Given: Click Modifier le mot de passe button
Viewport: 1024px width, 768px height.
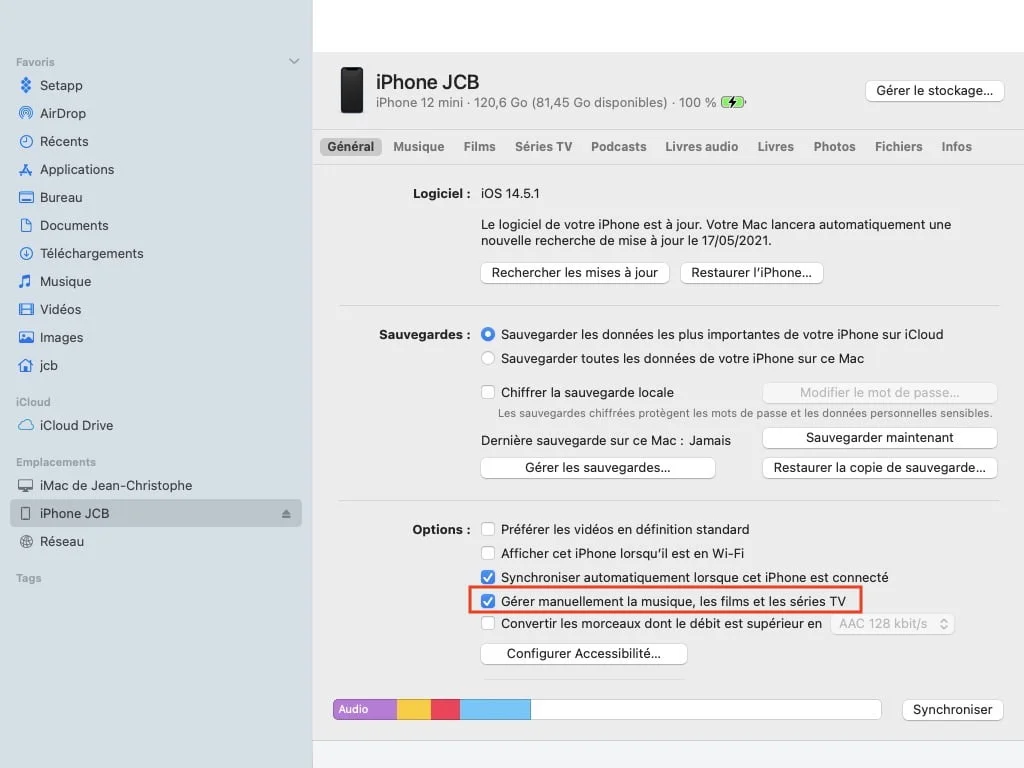Looking at the screenshot, I should click(879, 393).
